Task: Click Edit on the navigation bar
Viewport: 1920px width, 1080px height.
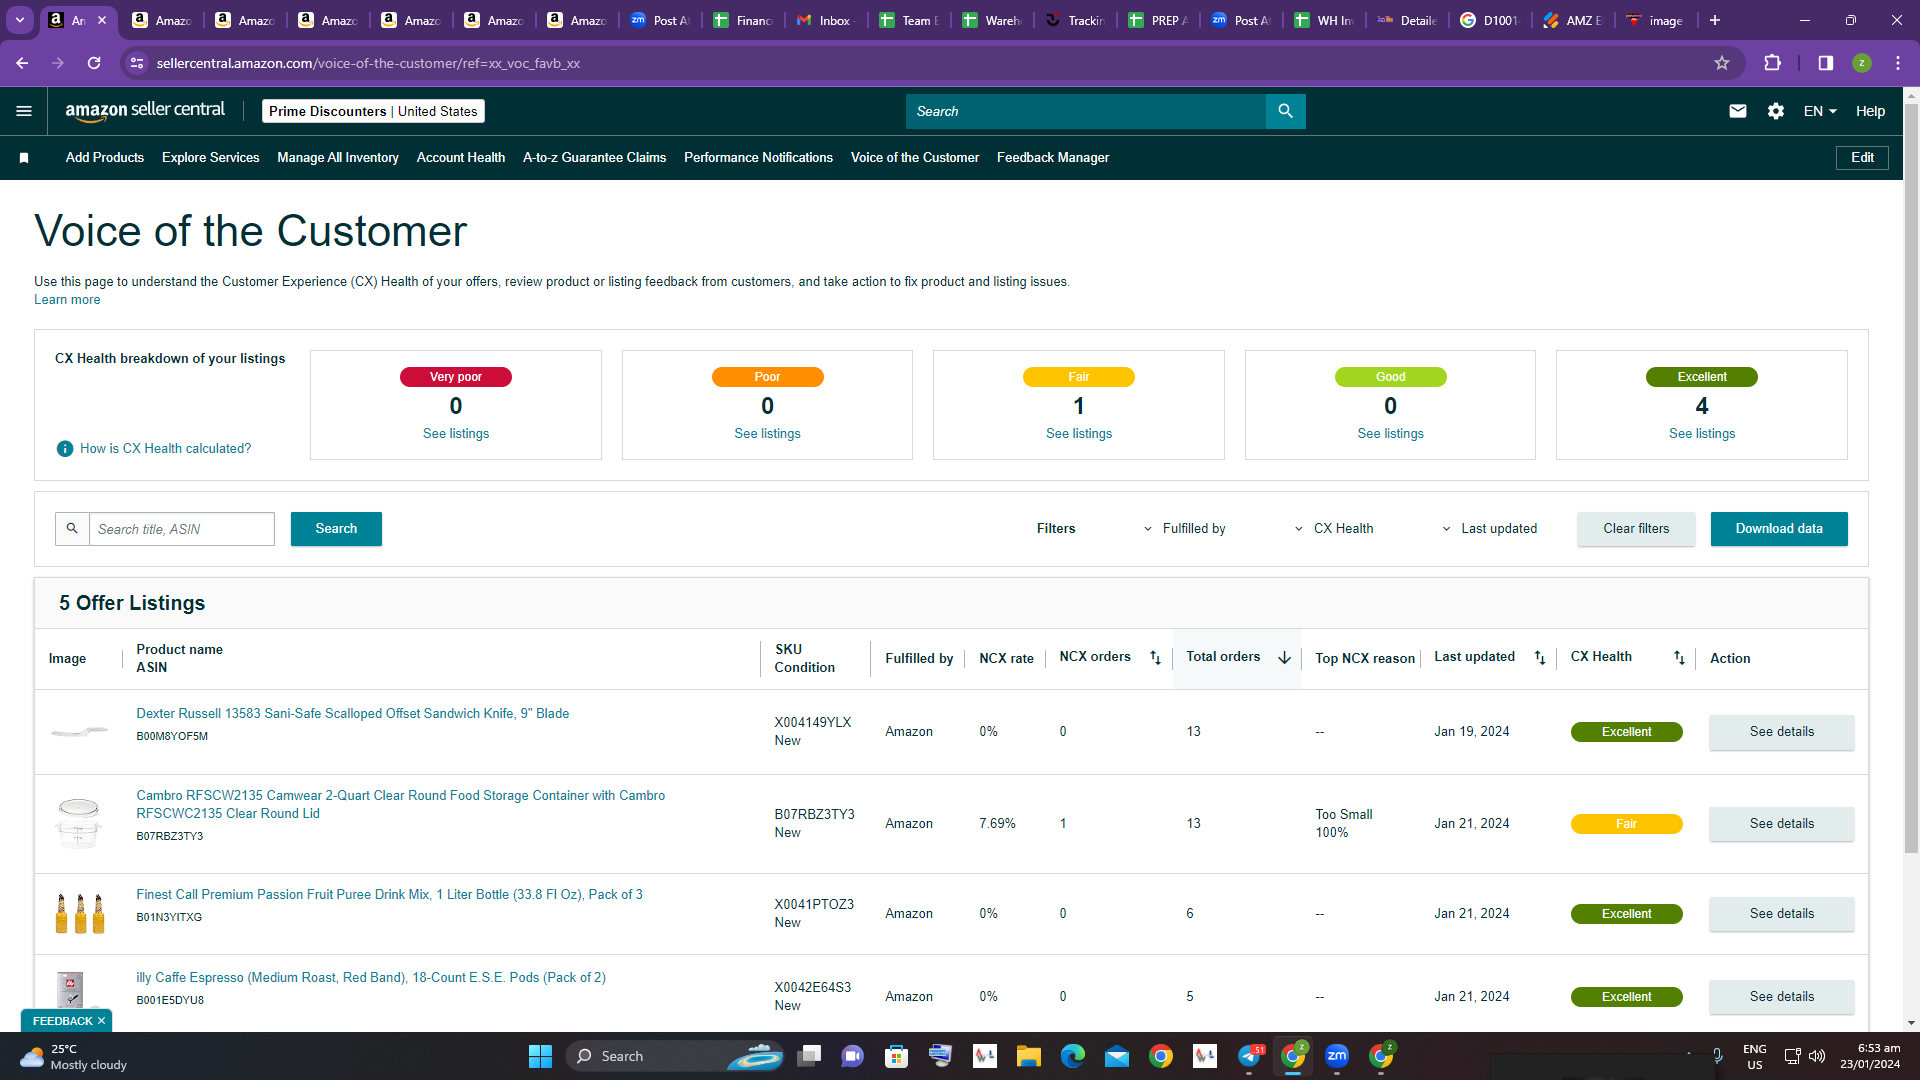Action: [x=1862, y=158]
